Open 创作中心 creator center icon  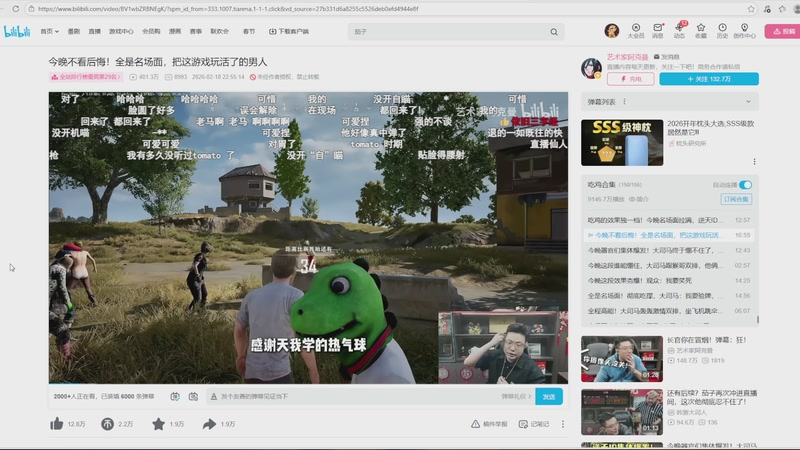pos(744,31)
